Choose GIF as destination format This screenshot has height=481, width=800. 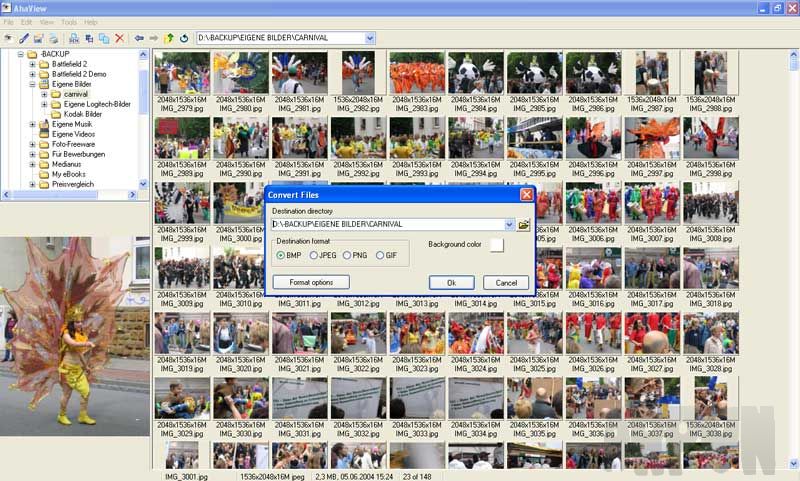(380, 256)
